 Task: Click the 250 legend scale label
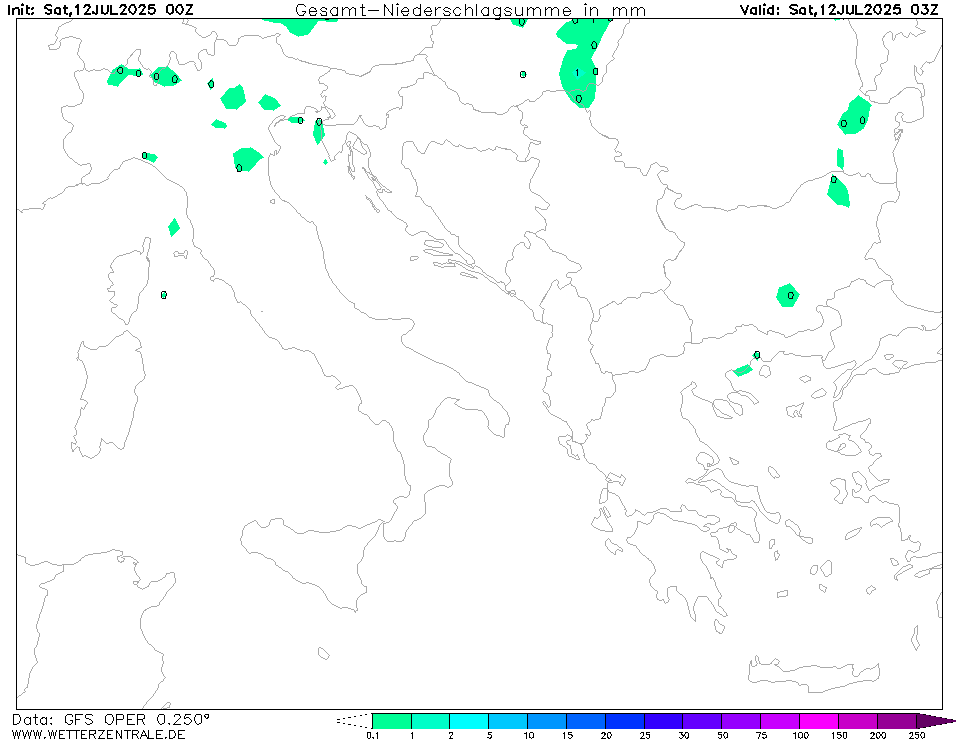(x=917, y=735)
